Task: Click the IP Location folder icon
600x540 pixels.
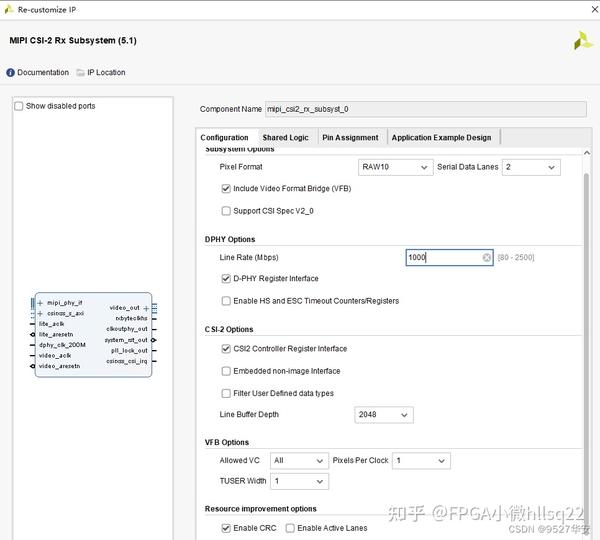Action: [x=80, y=72]
